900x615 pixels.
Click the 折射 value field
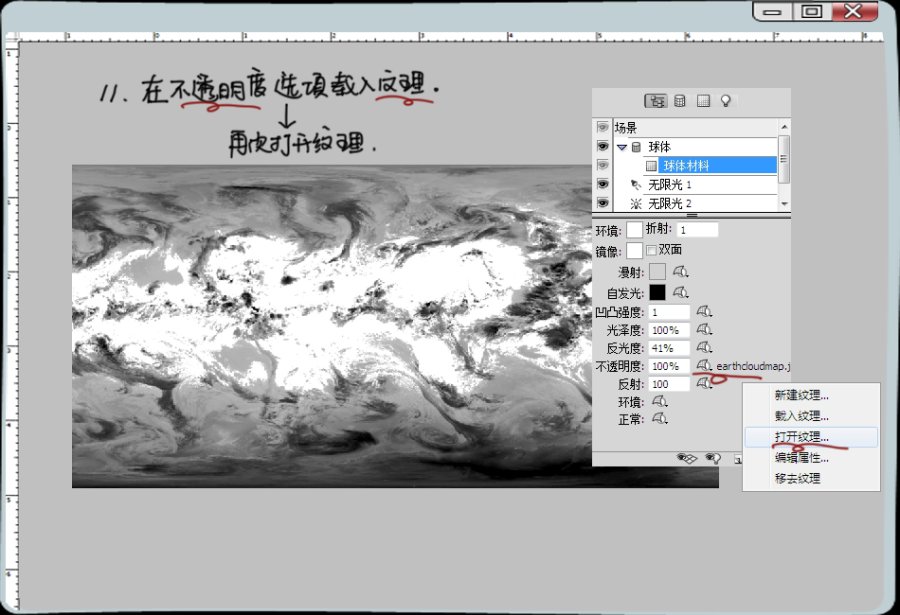pyautogui.click(x=697, y=230)
